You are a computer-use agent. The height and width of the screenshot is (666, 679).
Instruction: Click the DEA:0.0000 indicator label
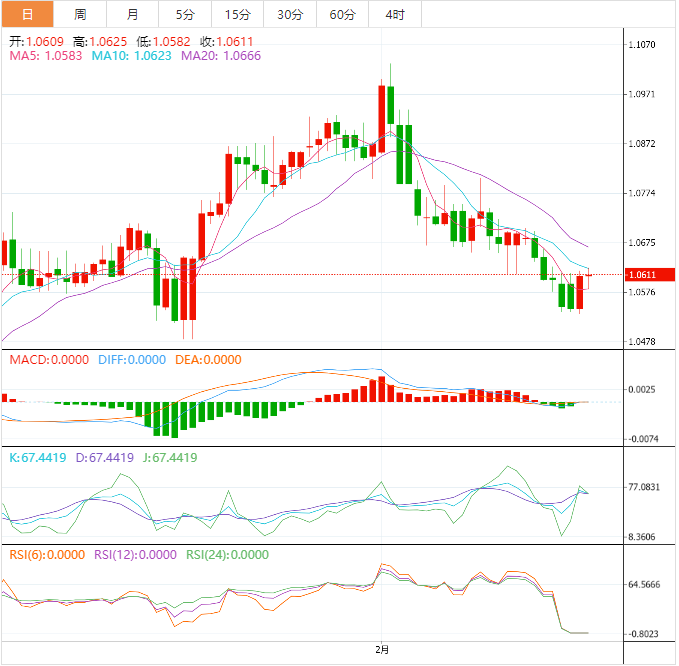tap(208, 360)
